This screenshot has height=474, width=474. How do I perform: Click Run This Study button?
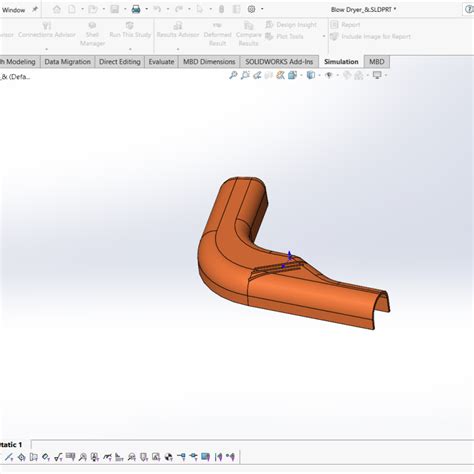[130, 30]
